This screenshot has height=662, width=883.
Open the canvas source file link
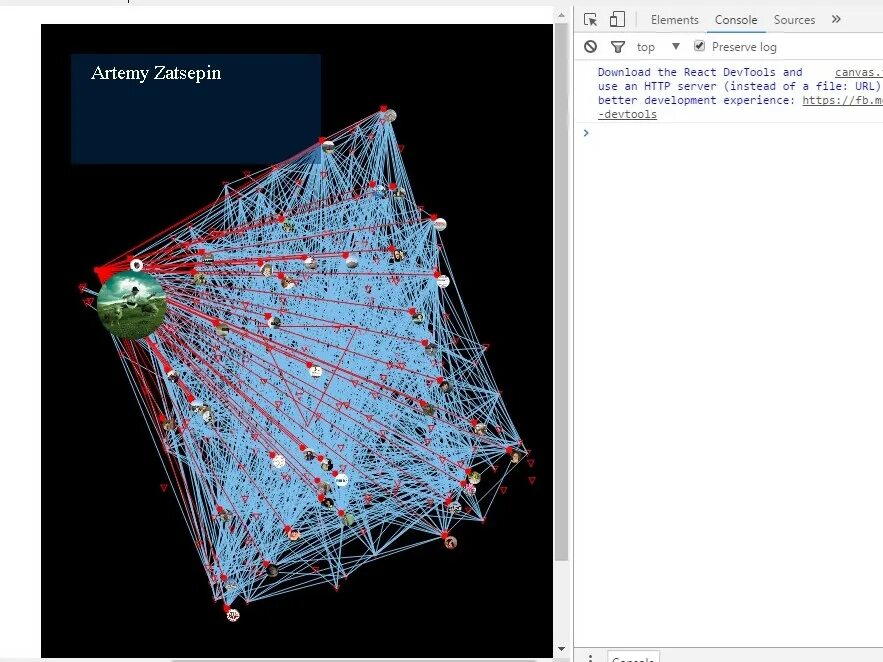858,72
